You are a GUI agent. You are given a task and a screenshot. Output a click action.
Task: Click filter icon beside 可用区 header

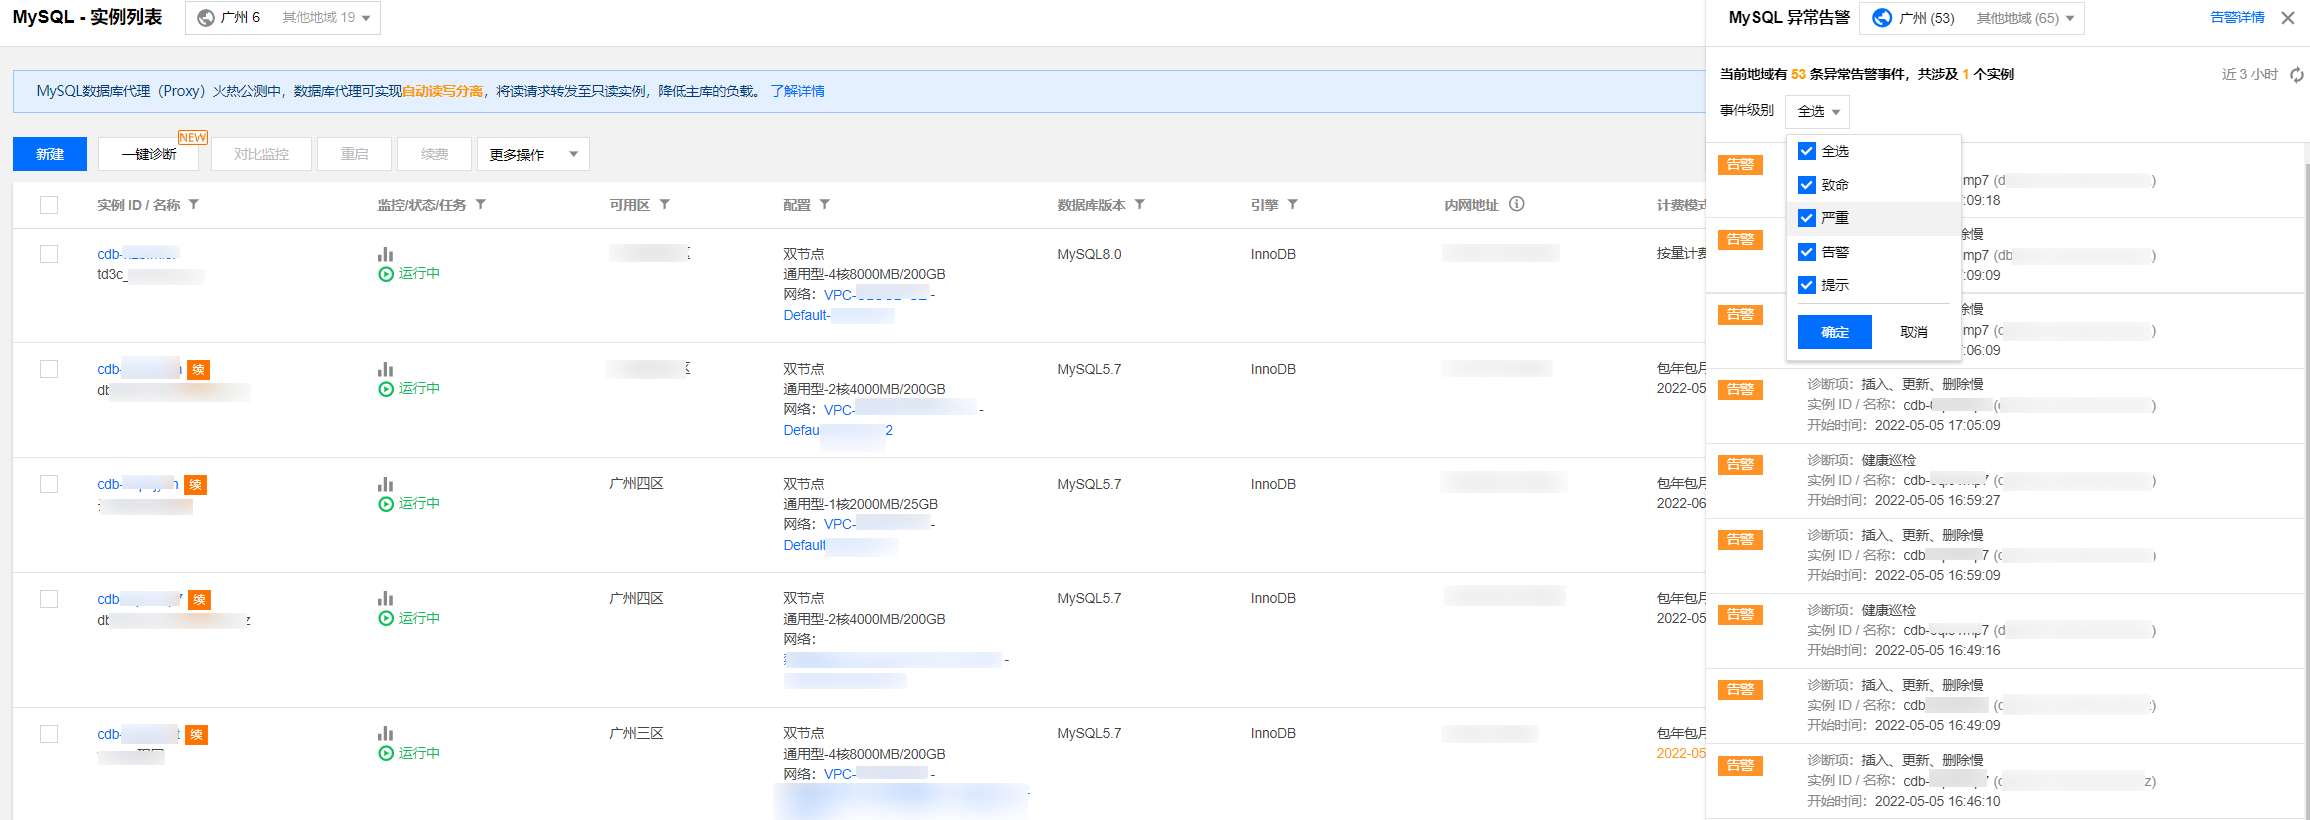tap(665, 205)
